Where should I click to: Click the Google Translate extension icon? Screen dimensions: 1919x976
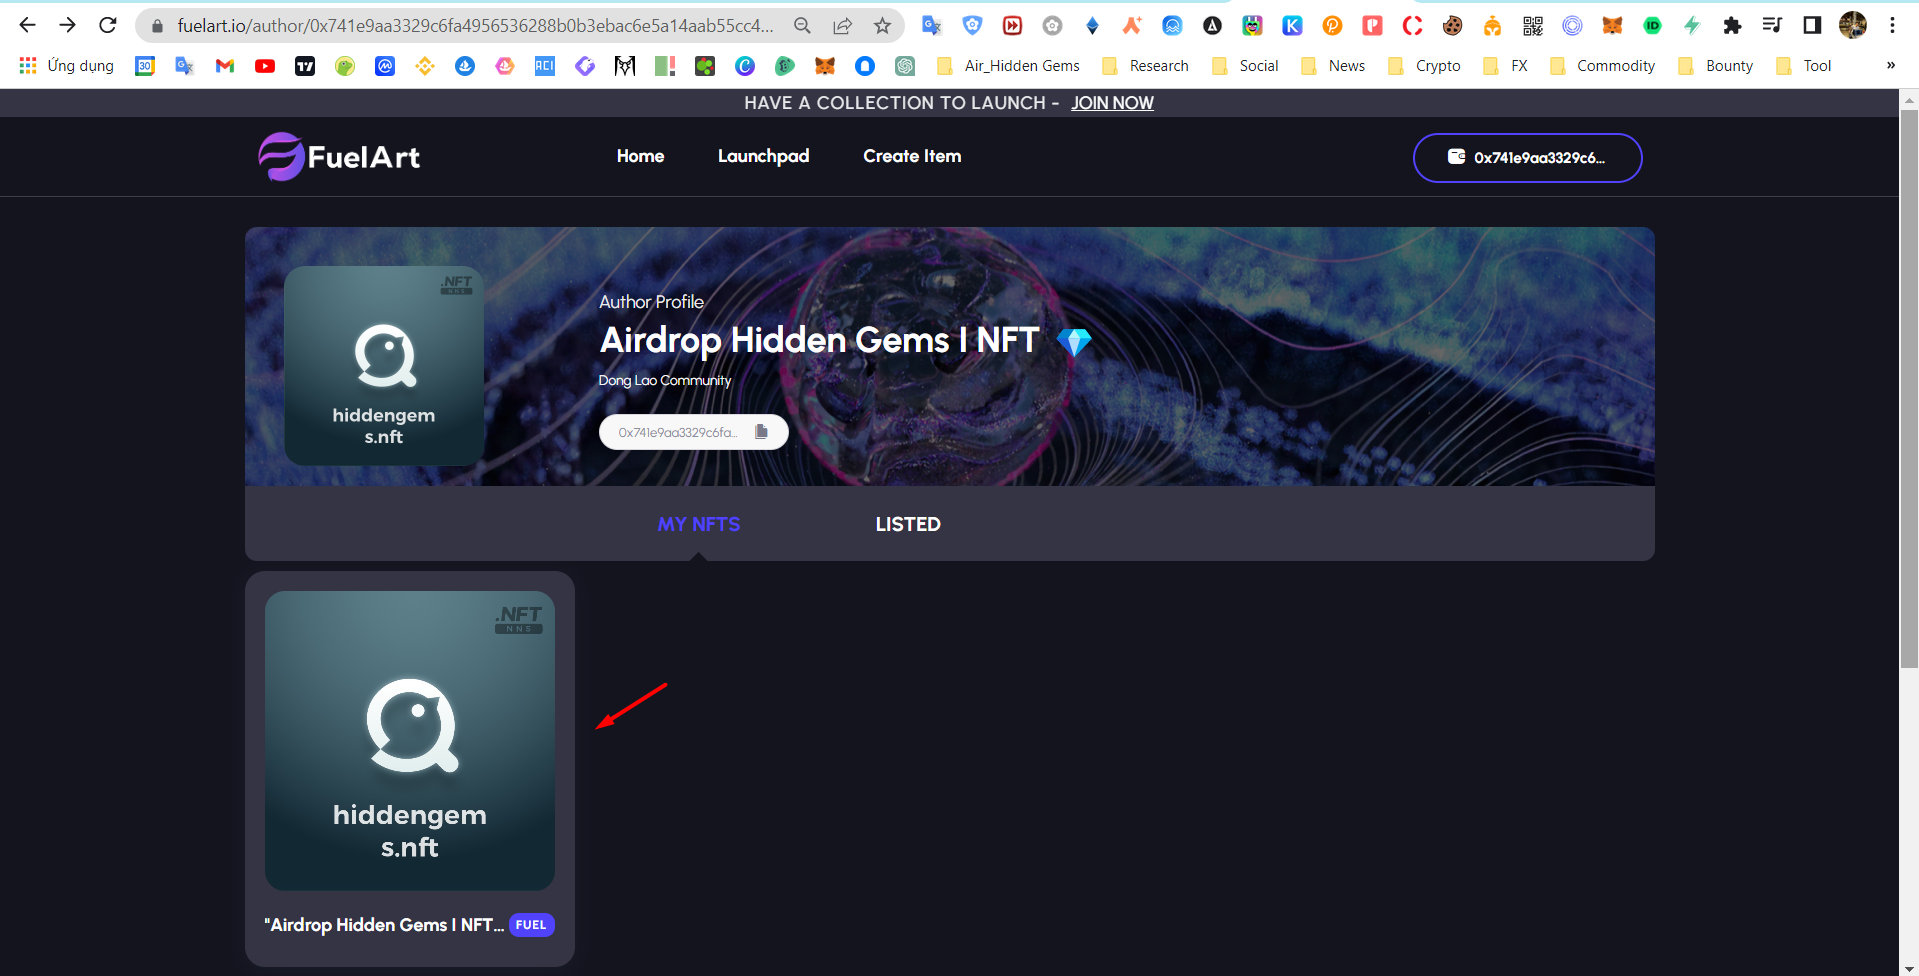click(x=932, y=26)
